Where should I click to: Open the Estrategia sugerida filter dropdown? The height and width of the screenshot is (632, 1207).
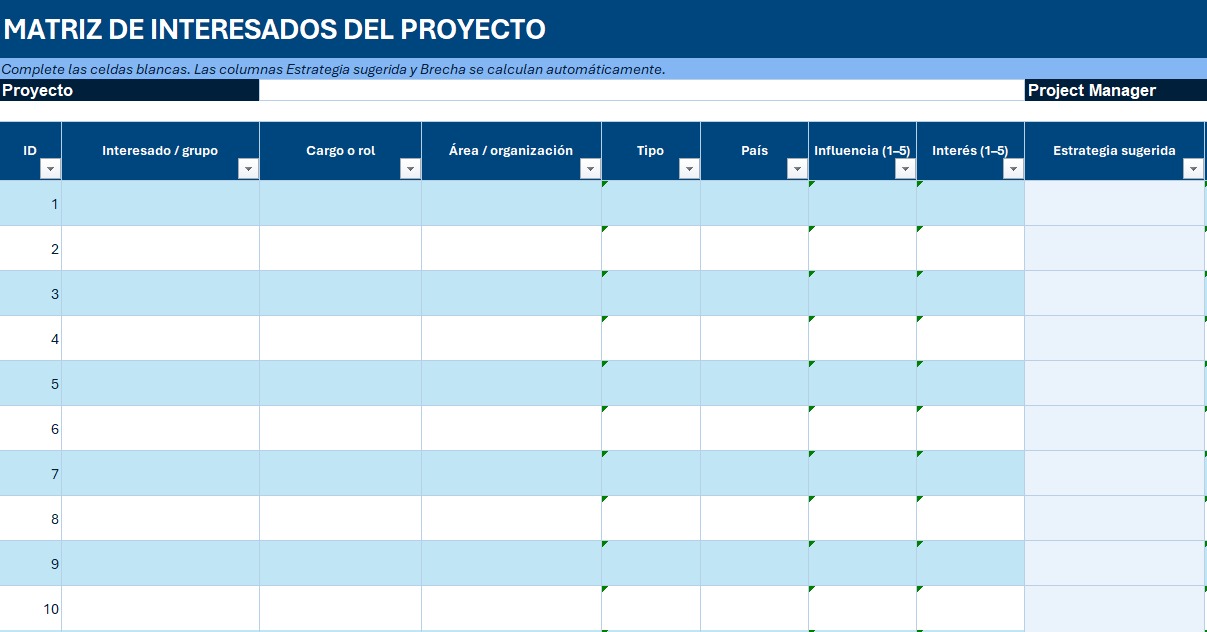(x=1193, y=169)
